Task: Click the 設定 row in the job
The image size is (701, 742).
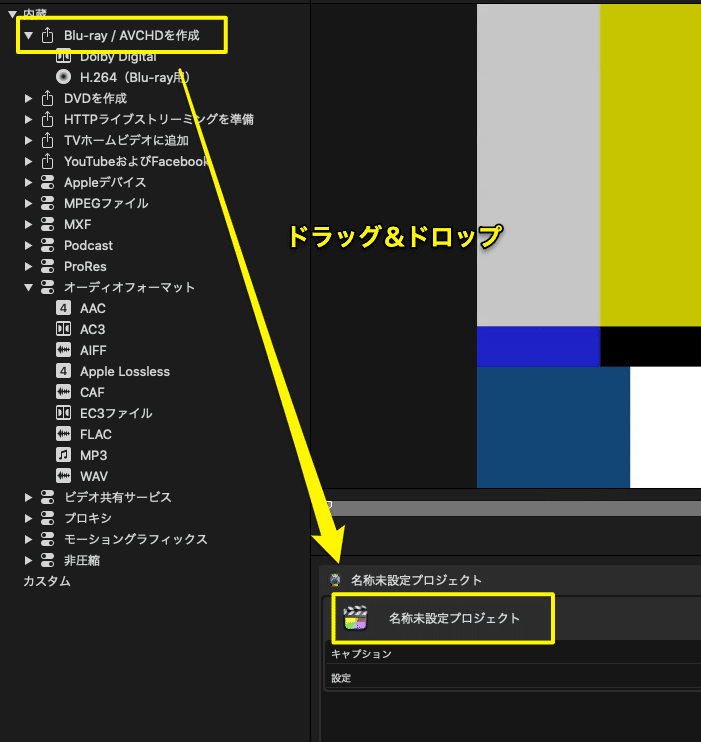Action: point(513,678)
